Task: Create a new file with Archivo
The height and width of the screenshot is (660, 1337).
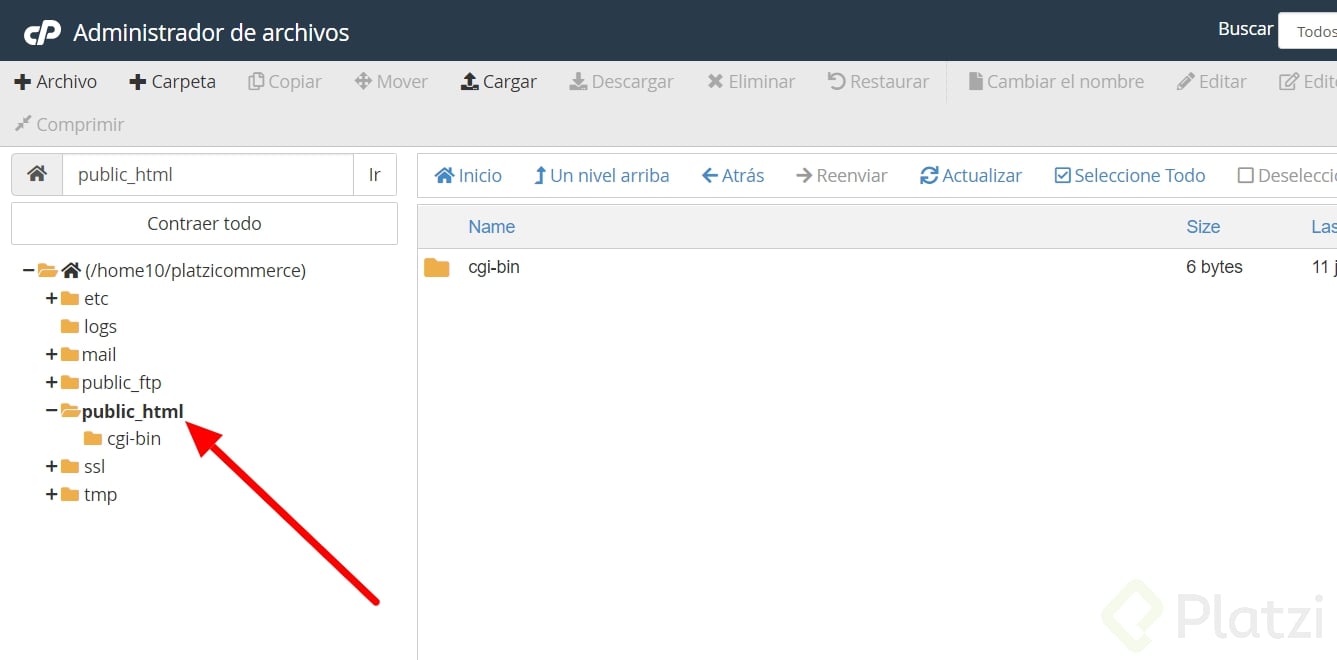Action: [56, 82]
